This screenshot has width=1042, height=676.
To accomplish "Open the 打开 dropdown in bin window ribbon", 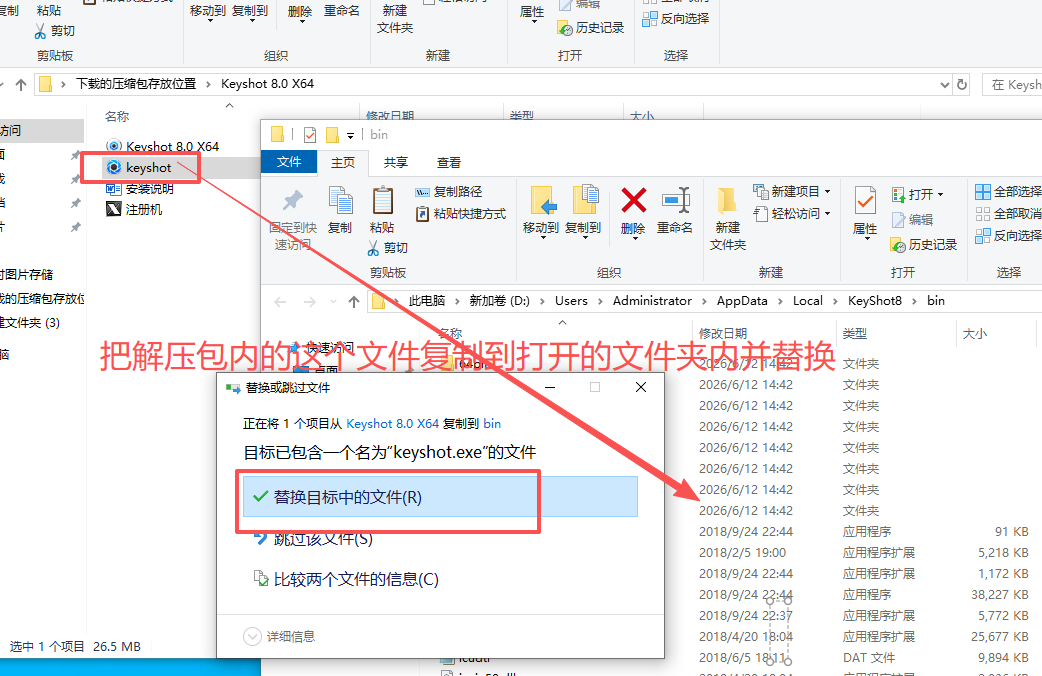I will coord(918,195).
